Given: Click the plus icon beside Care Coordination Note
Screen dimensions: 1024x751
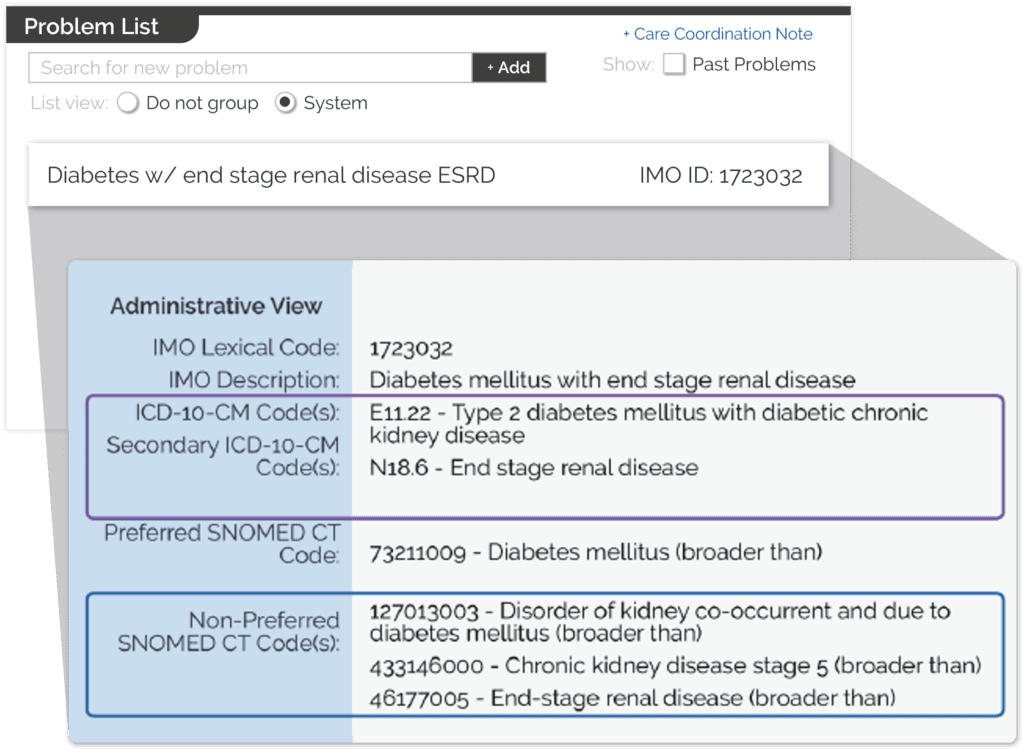Looking at the screenshot, I should [x=628, y=33].
